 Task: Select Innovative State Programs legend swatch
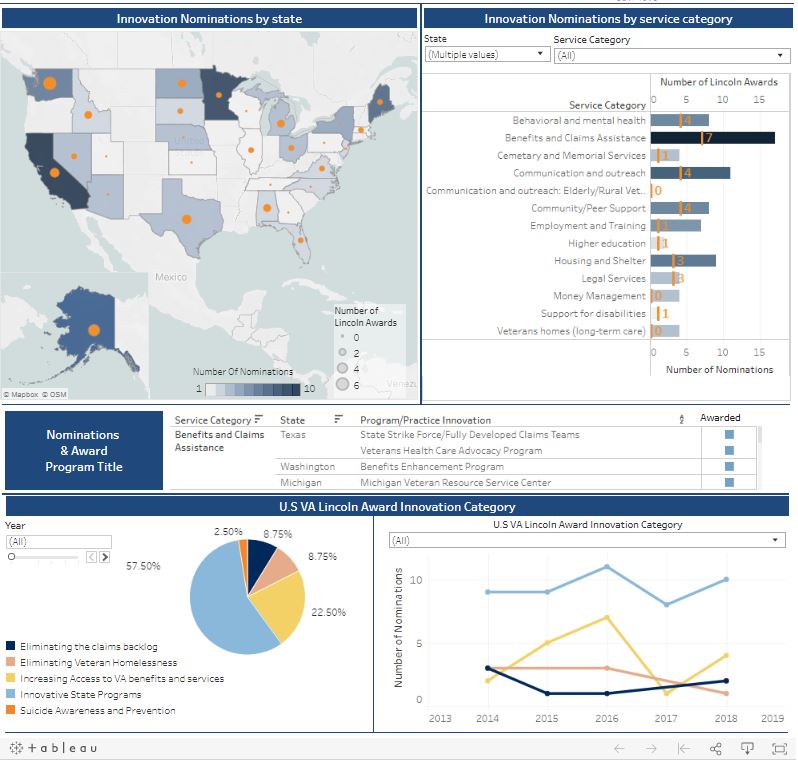click(10, 694)
